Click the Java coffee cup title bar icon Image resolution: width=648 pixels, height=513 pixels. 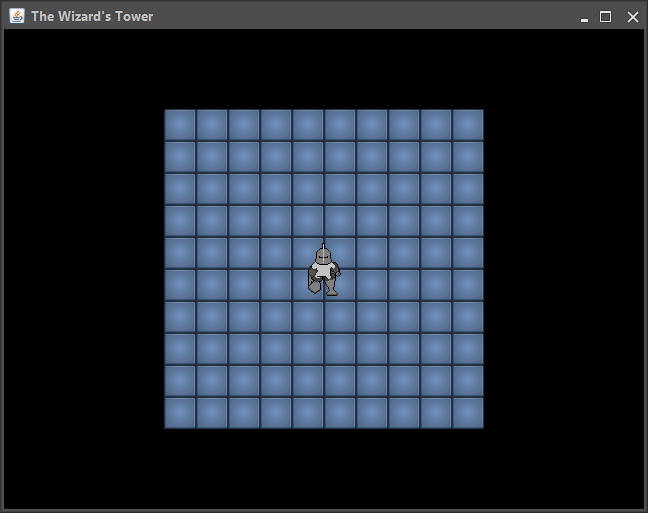(x=17, y=16)
